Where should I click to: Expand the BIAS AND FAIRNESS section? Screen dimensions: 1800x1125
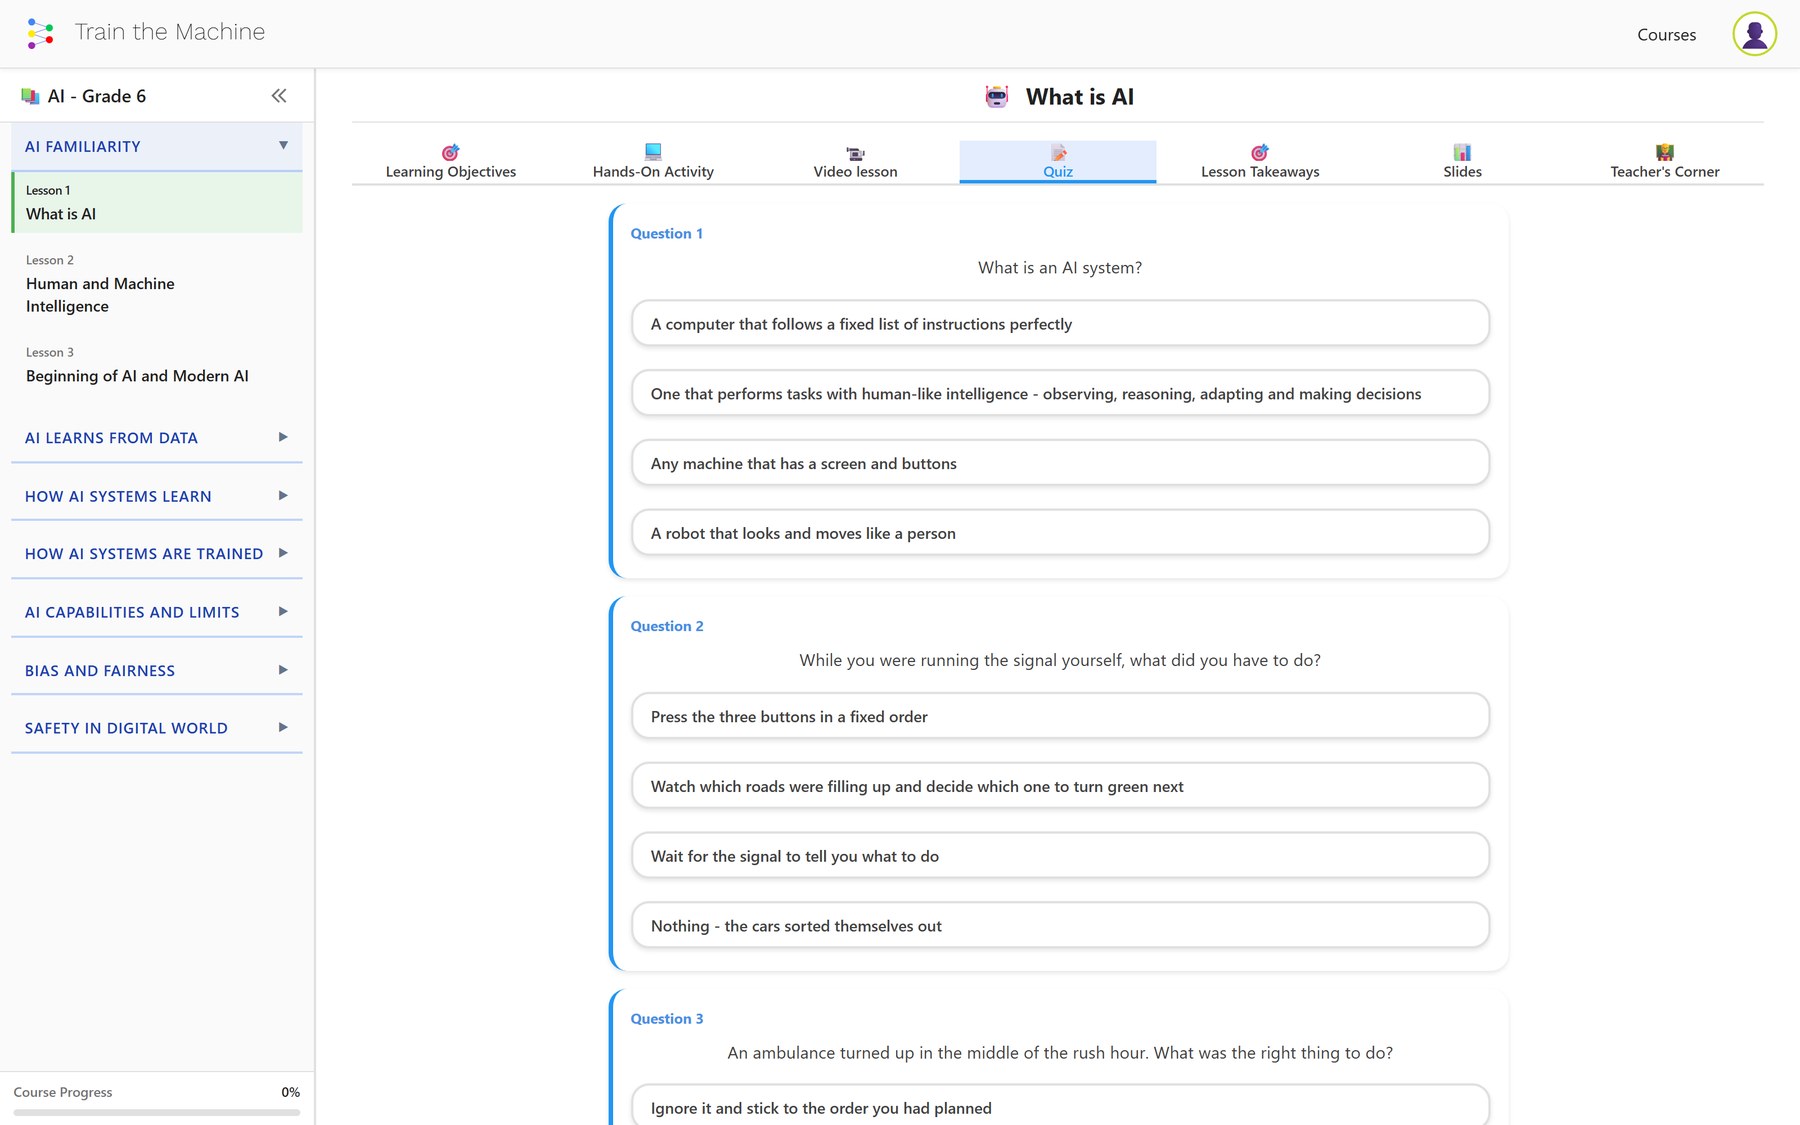point(157,670)
